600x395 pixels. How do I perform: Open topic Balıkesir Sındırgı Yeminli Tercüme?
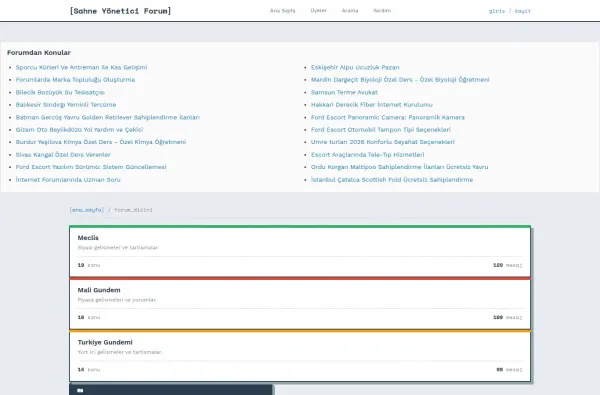coord(66,104)
